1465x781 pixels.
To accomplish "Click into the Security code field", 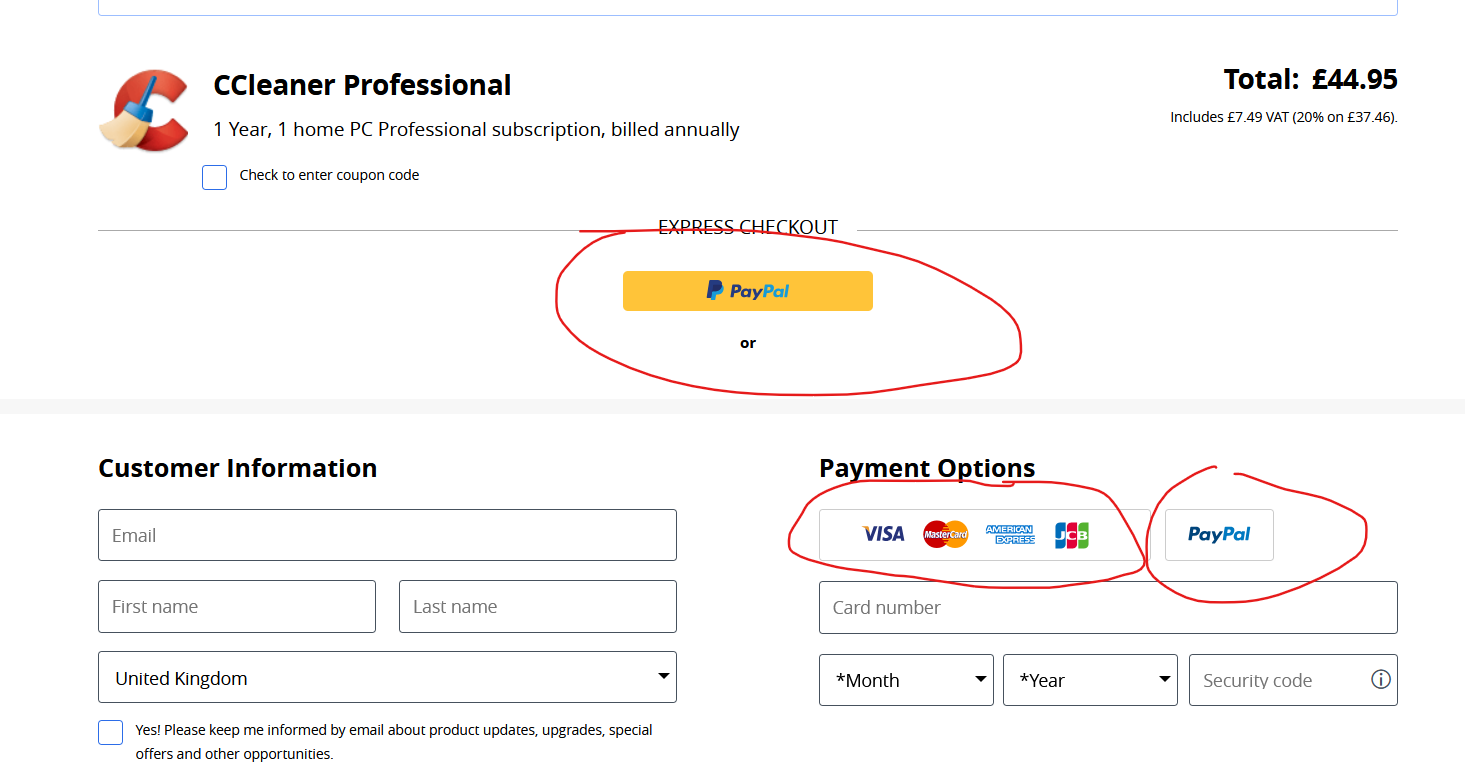I will pos(1280,680).
